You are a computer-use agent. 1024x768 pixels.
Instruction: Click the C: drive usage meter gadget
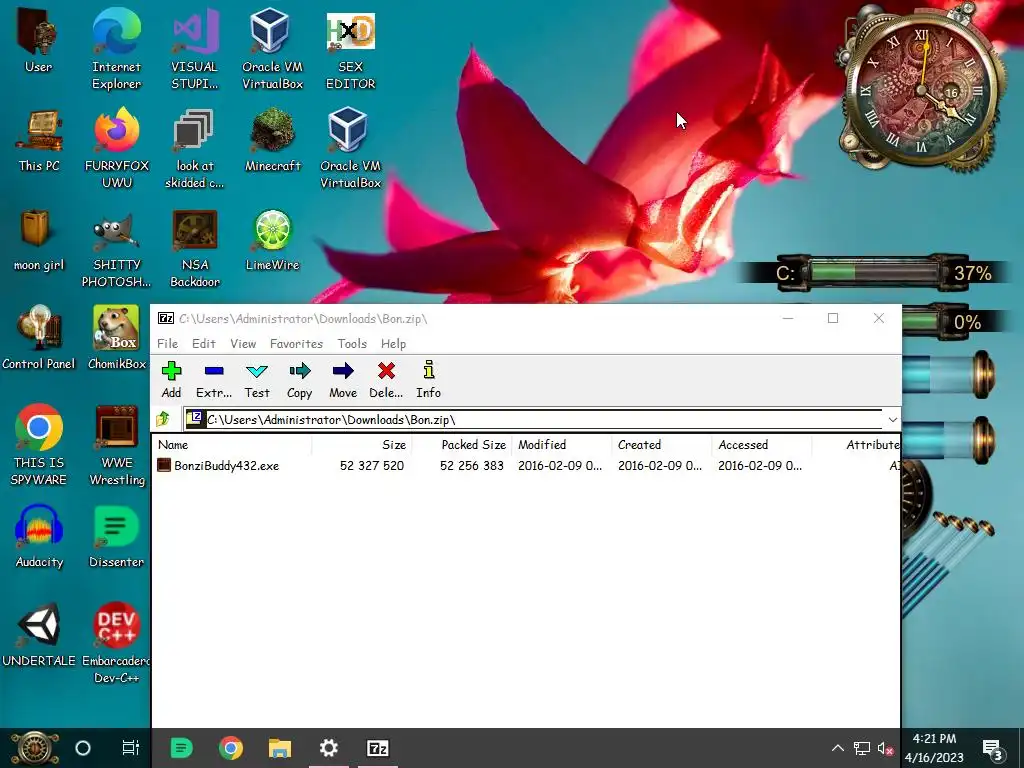pos(873,272)
